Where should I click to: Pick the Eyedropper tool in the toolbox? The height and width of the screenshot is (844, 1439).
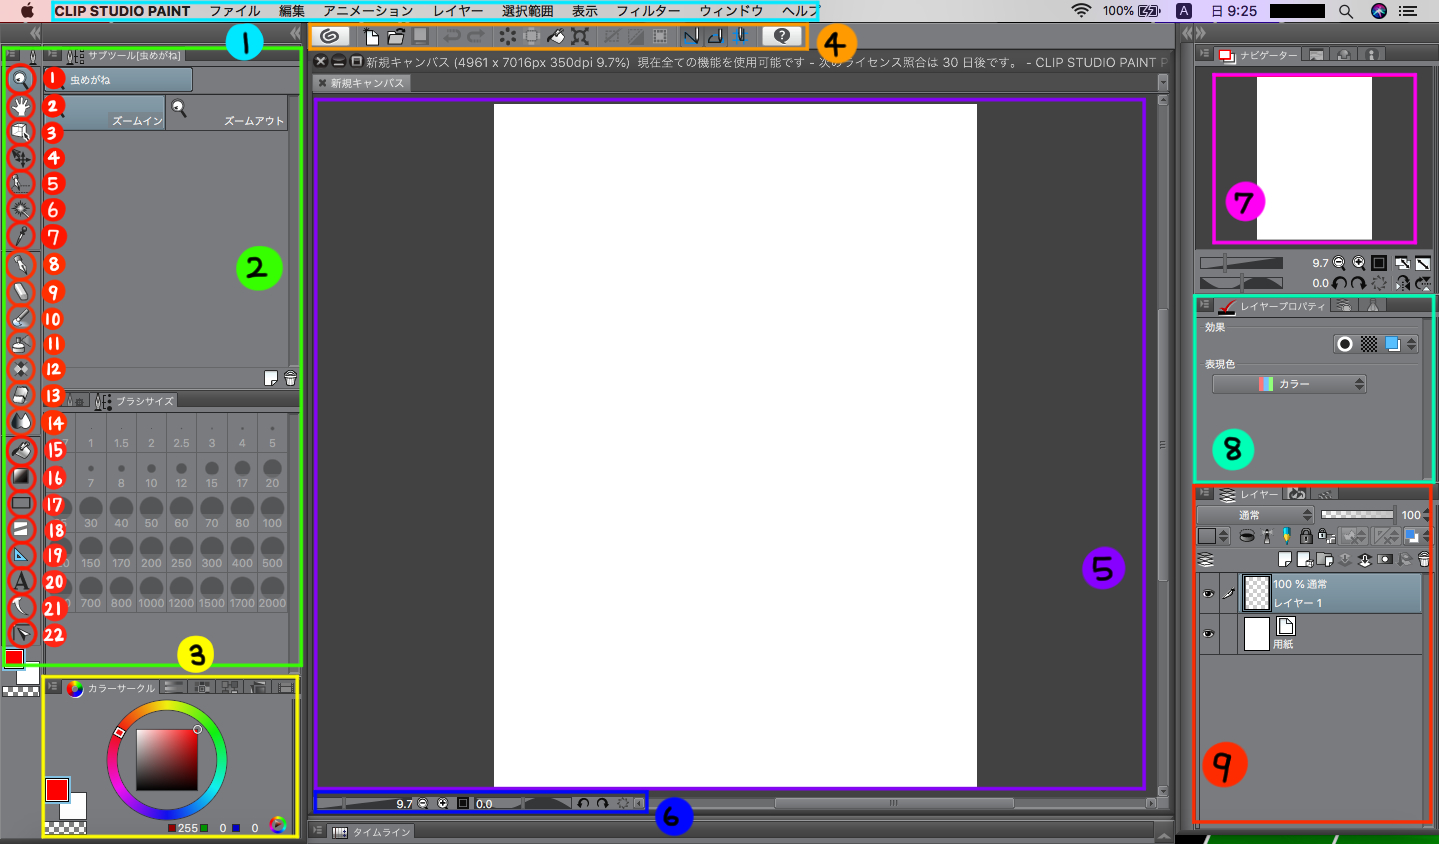[x=20, y=236]
